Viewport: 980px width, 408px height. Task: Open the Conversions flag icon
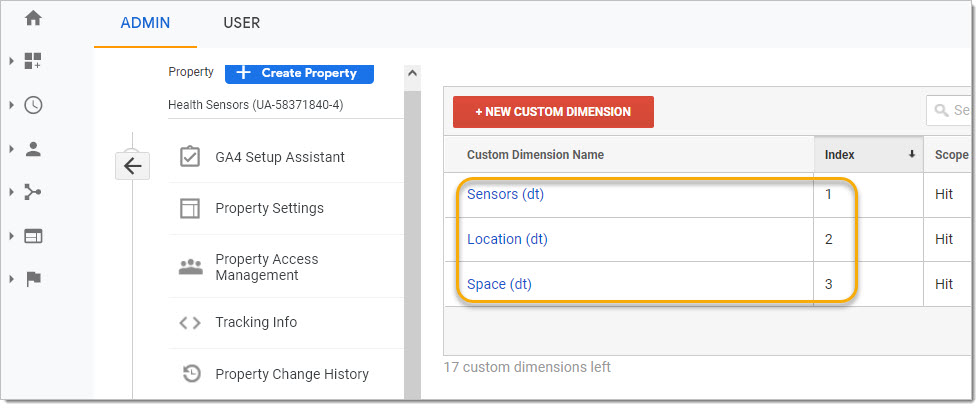(x=33, y=279)
